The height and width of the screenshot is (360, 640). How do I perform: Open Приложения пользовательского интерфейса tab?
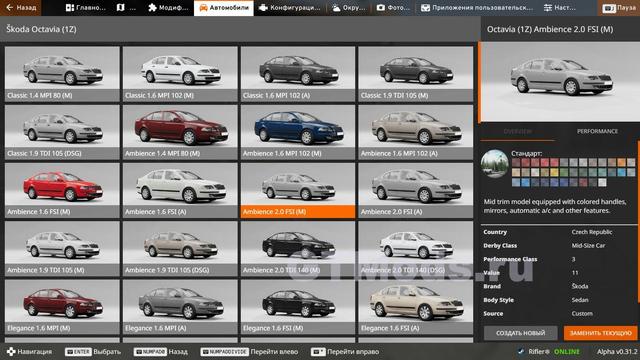pos(477,8)
